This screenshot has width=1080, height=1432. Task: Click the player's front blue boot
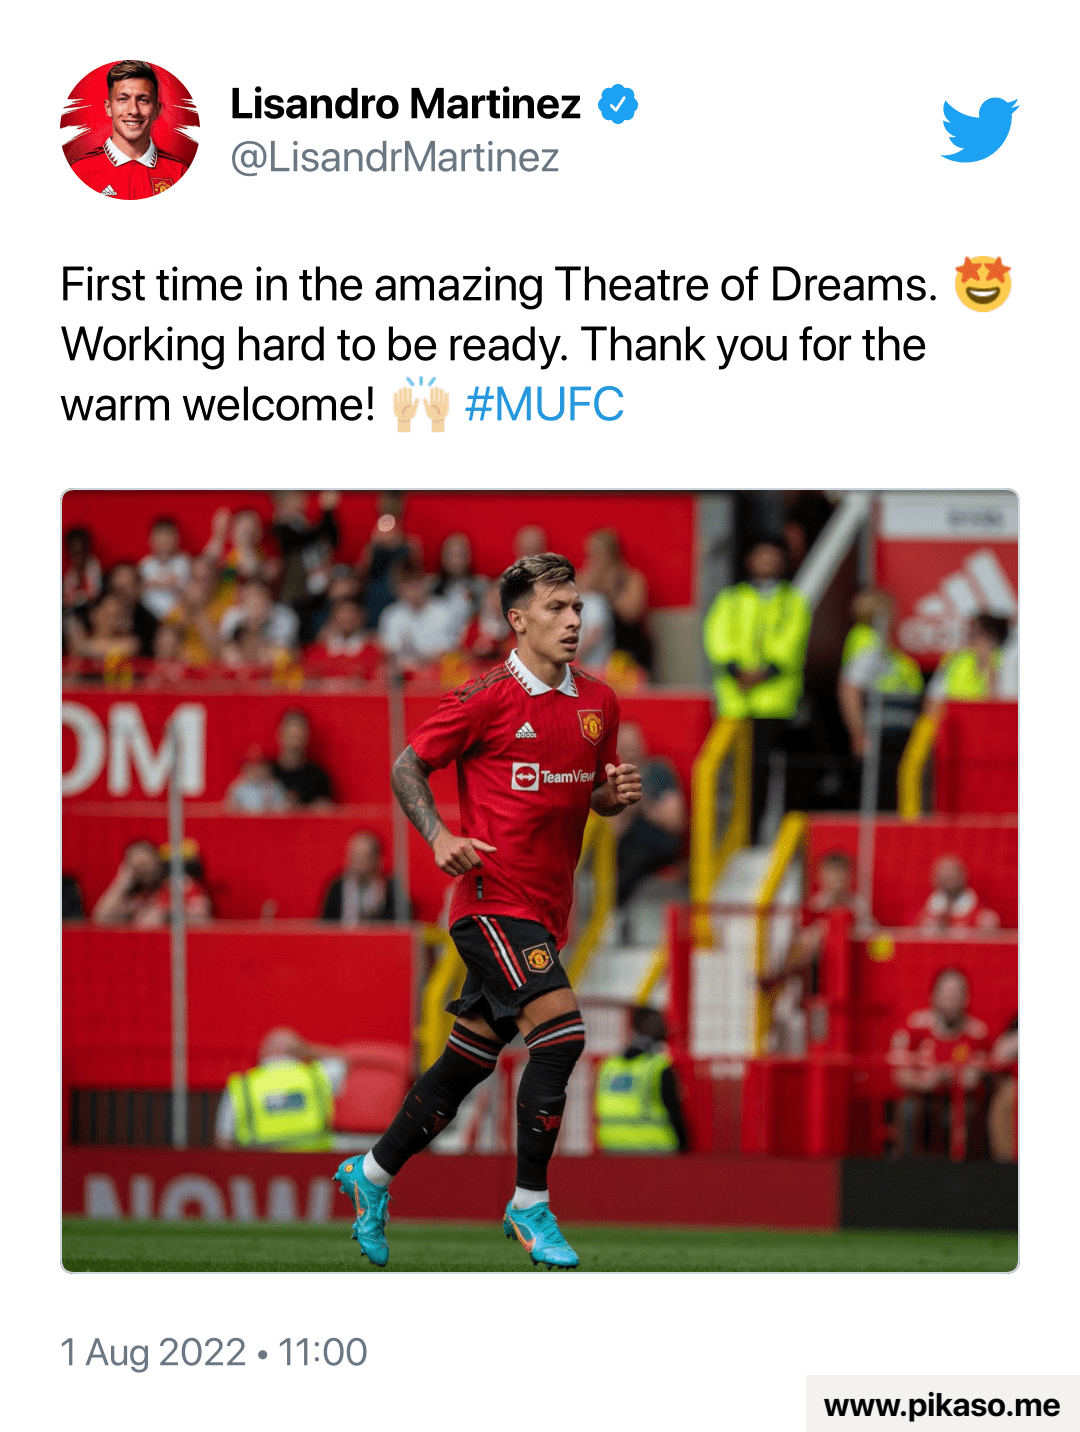(x=541, y=1236)
